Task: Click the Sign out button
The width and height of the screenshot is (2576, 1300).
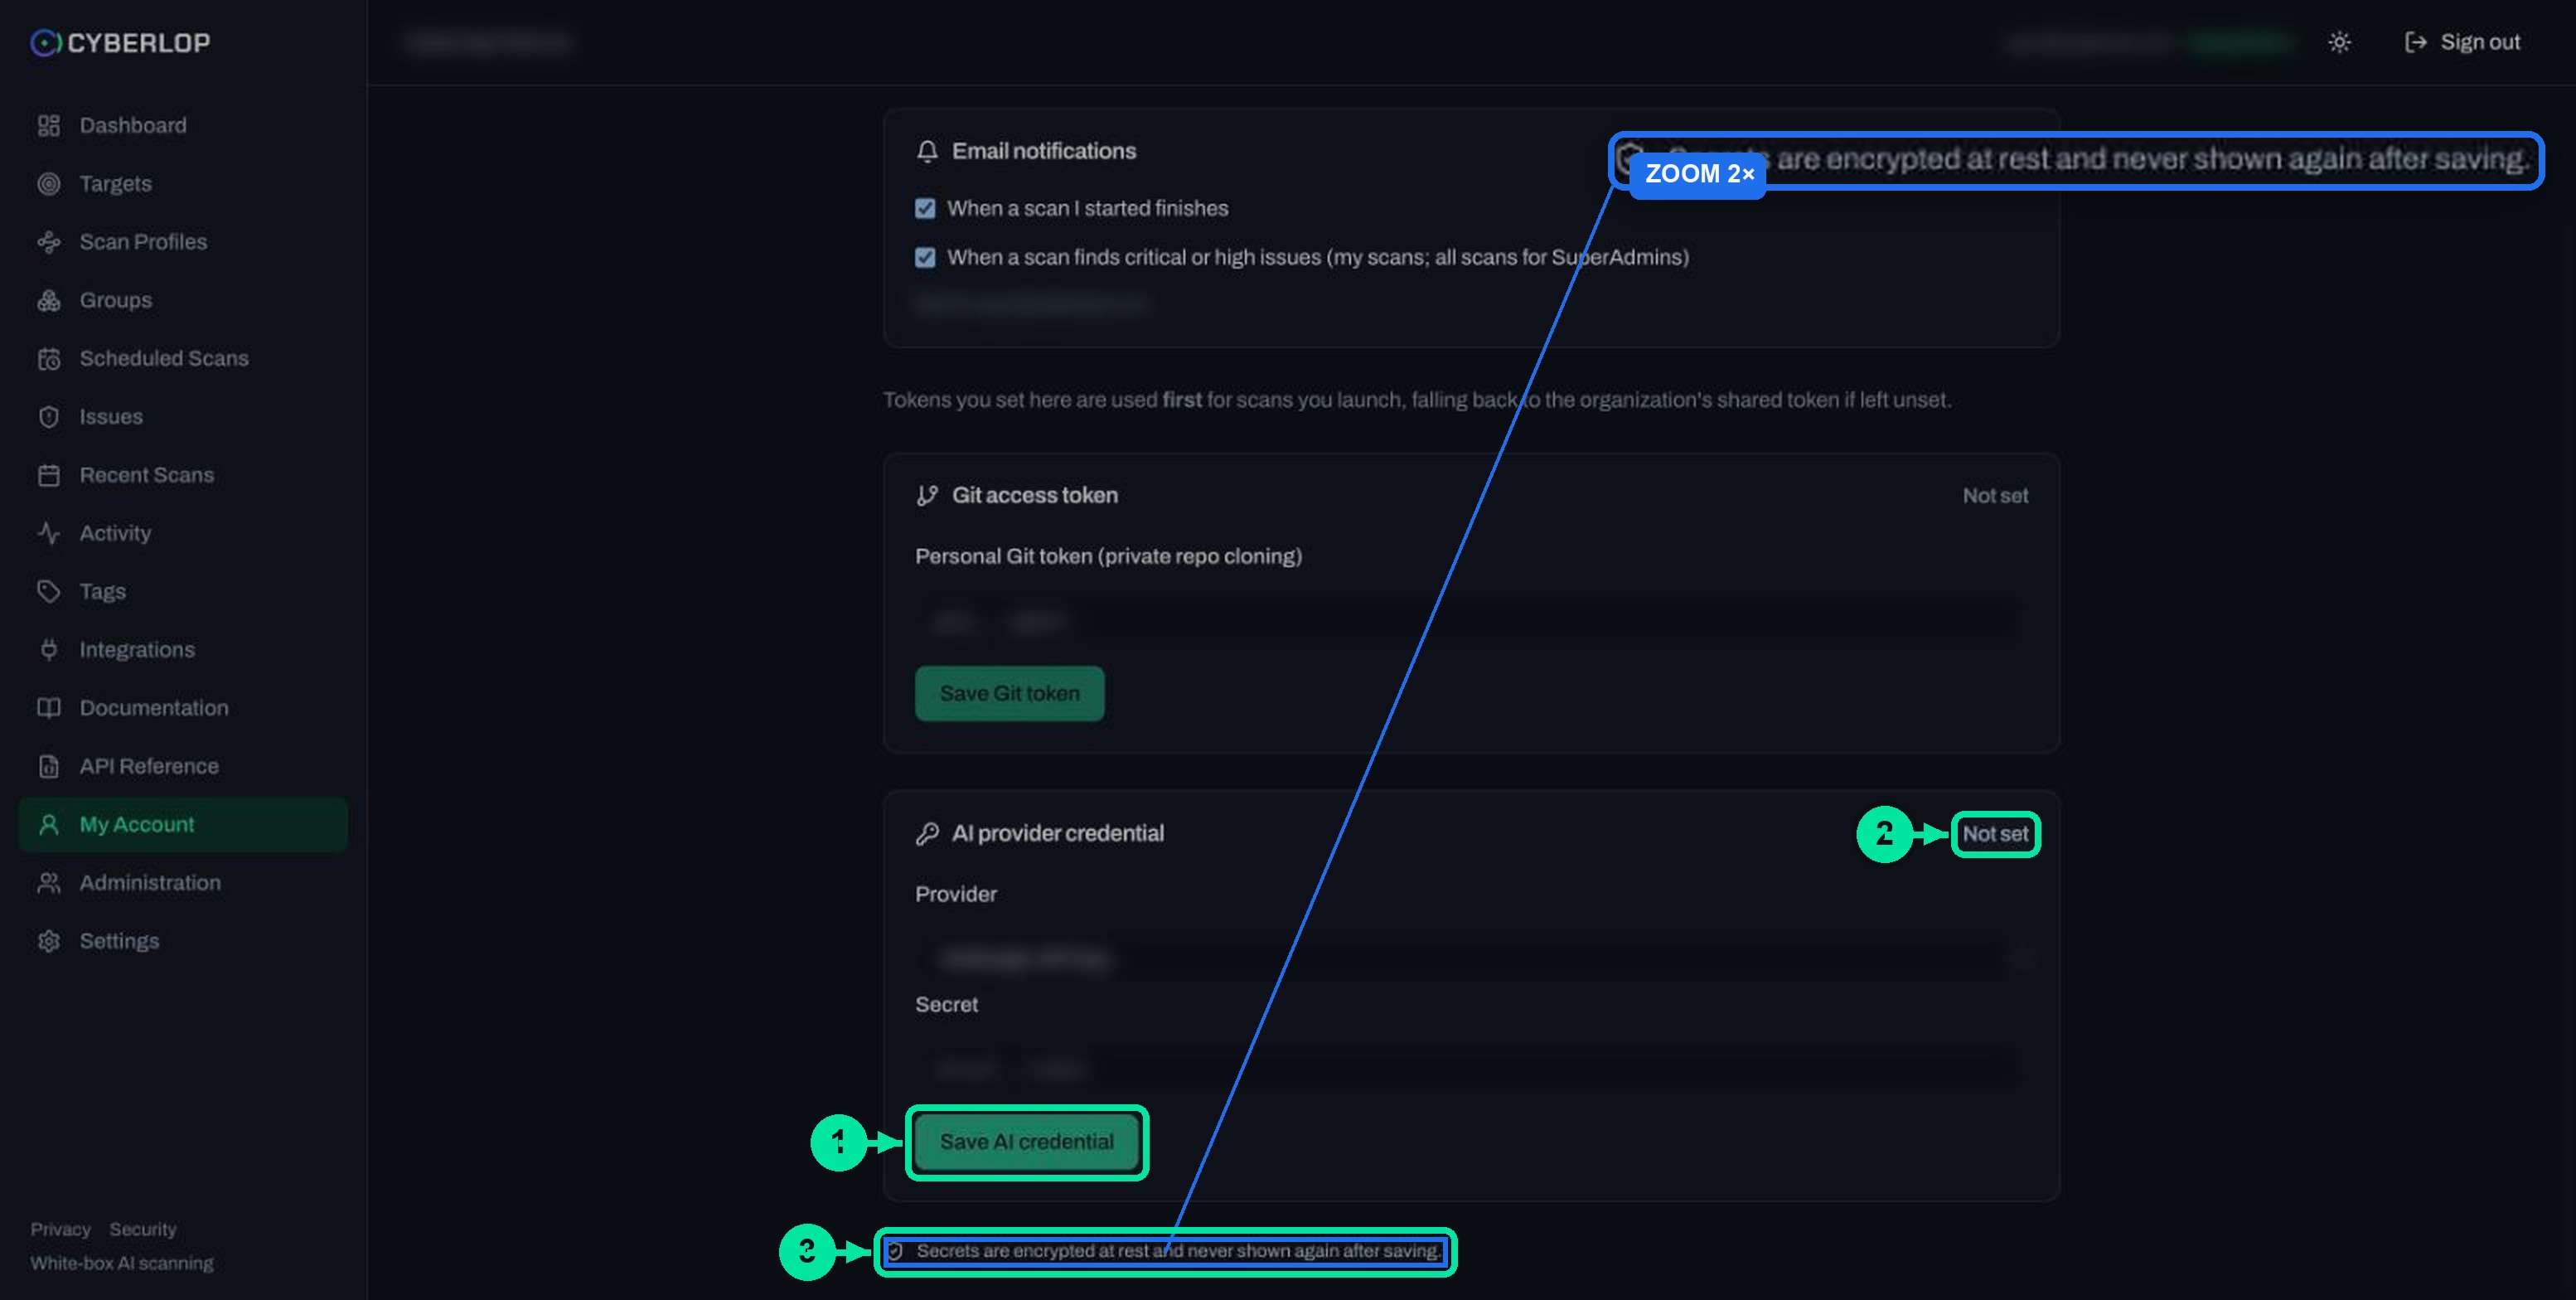Action: tap(2462, 42)
